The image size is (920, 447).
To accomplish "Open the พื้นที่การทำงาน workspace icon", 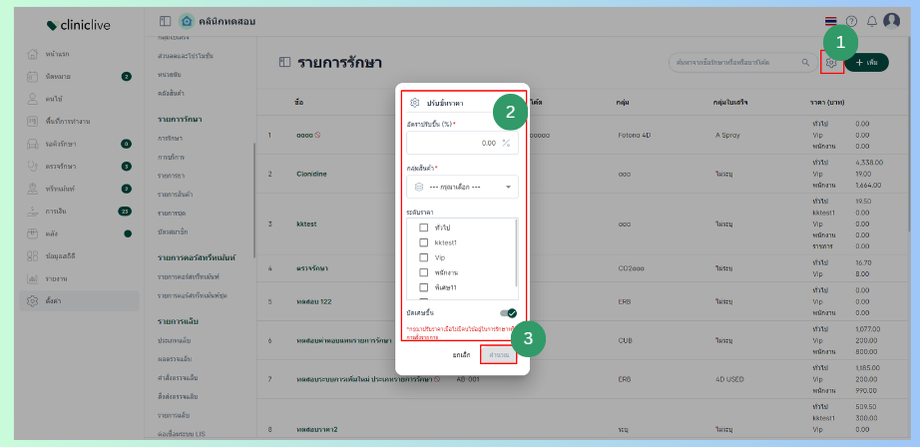I will coord(33,121).
